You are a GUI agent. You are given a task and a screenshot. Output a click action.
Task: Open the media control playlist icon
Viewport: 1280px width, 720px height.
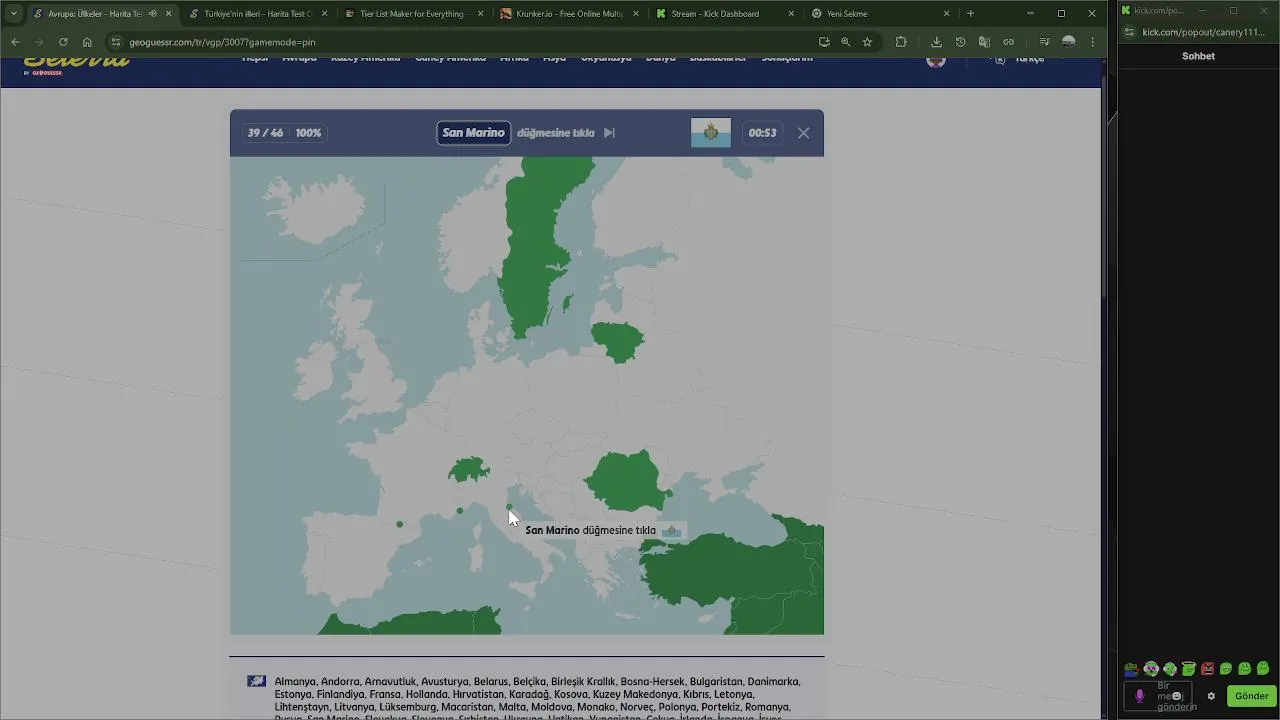pyautogui.click(x=1044, y=42)
